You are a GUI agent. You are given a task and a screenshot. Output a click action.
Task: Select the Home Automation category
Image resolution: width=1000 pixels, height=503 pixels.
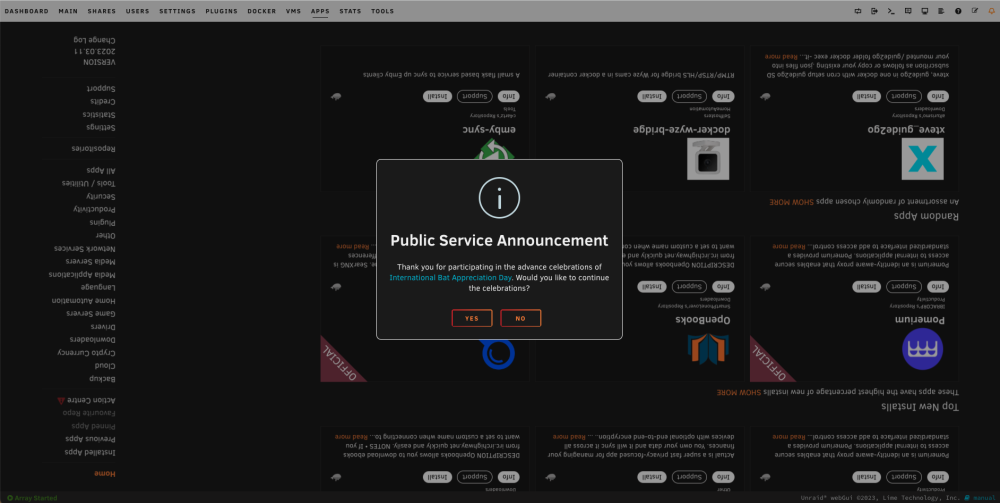84,300
